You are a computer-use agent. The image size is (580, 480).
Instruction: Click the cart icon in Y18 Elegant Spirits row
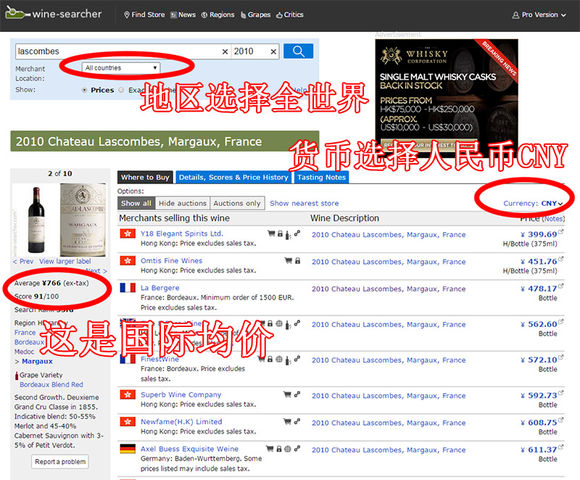(x=271, y=233)
